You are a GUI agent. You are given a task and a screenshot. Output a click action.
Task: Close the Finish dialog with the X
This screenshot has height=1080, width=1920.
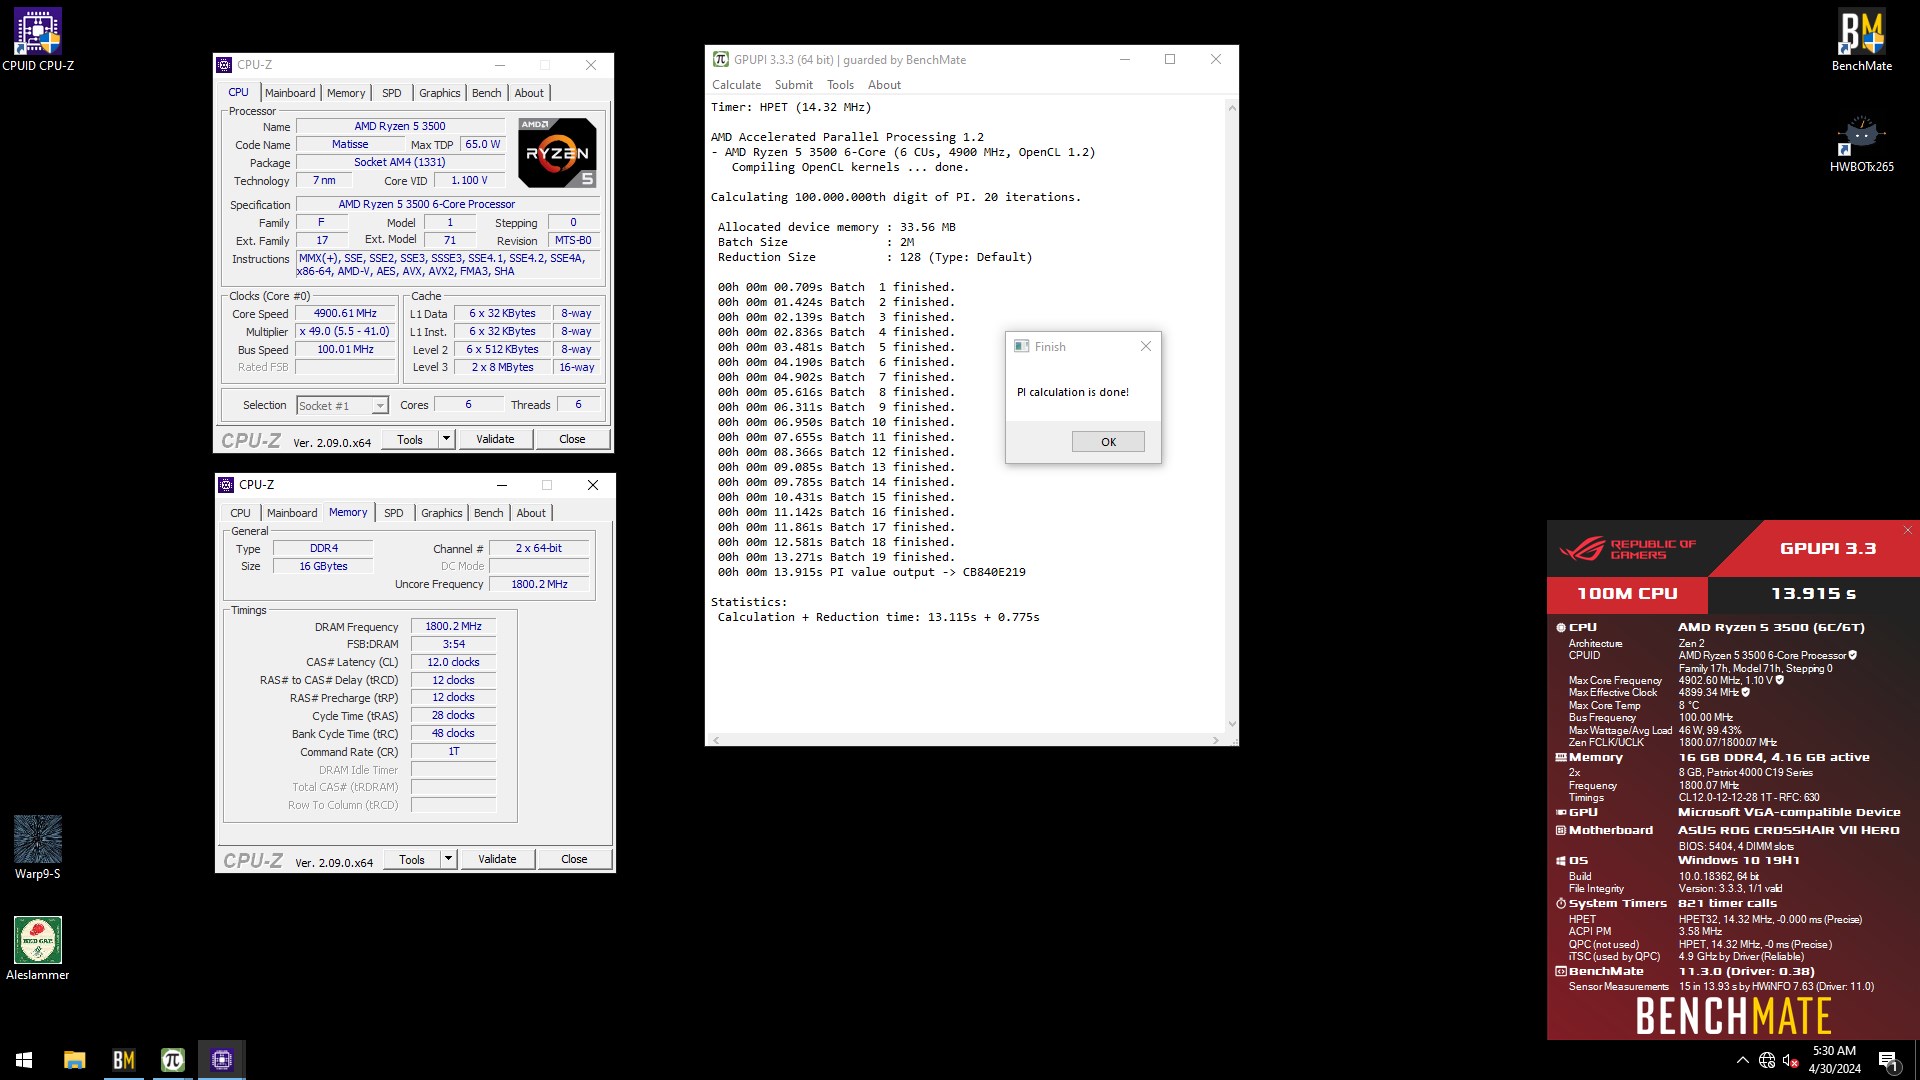tap(1146, 346)
